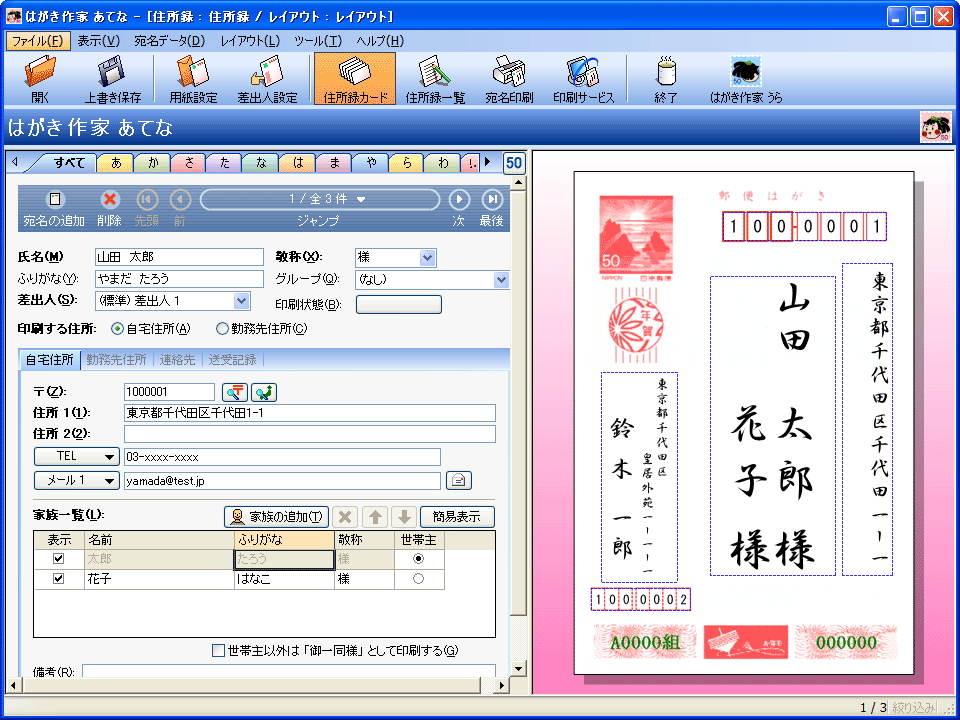Click the form's vertical scrollbar down arrow
Image resolution: width=960 pixels, height=720 pixels.
click(518, 669)
